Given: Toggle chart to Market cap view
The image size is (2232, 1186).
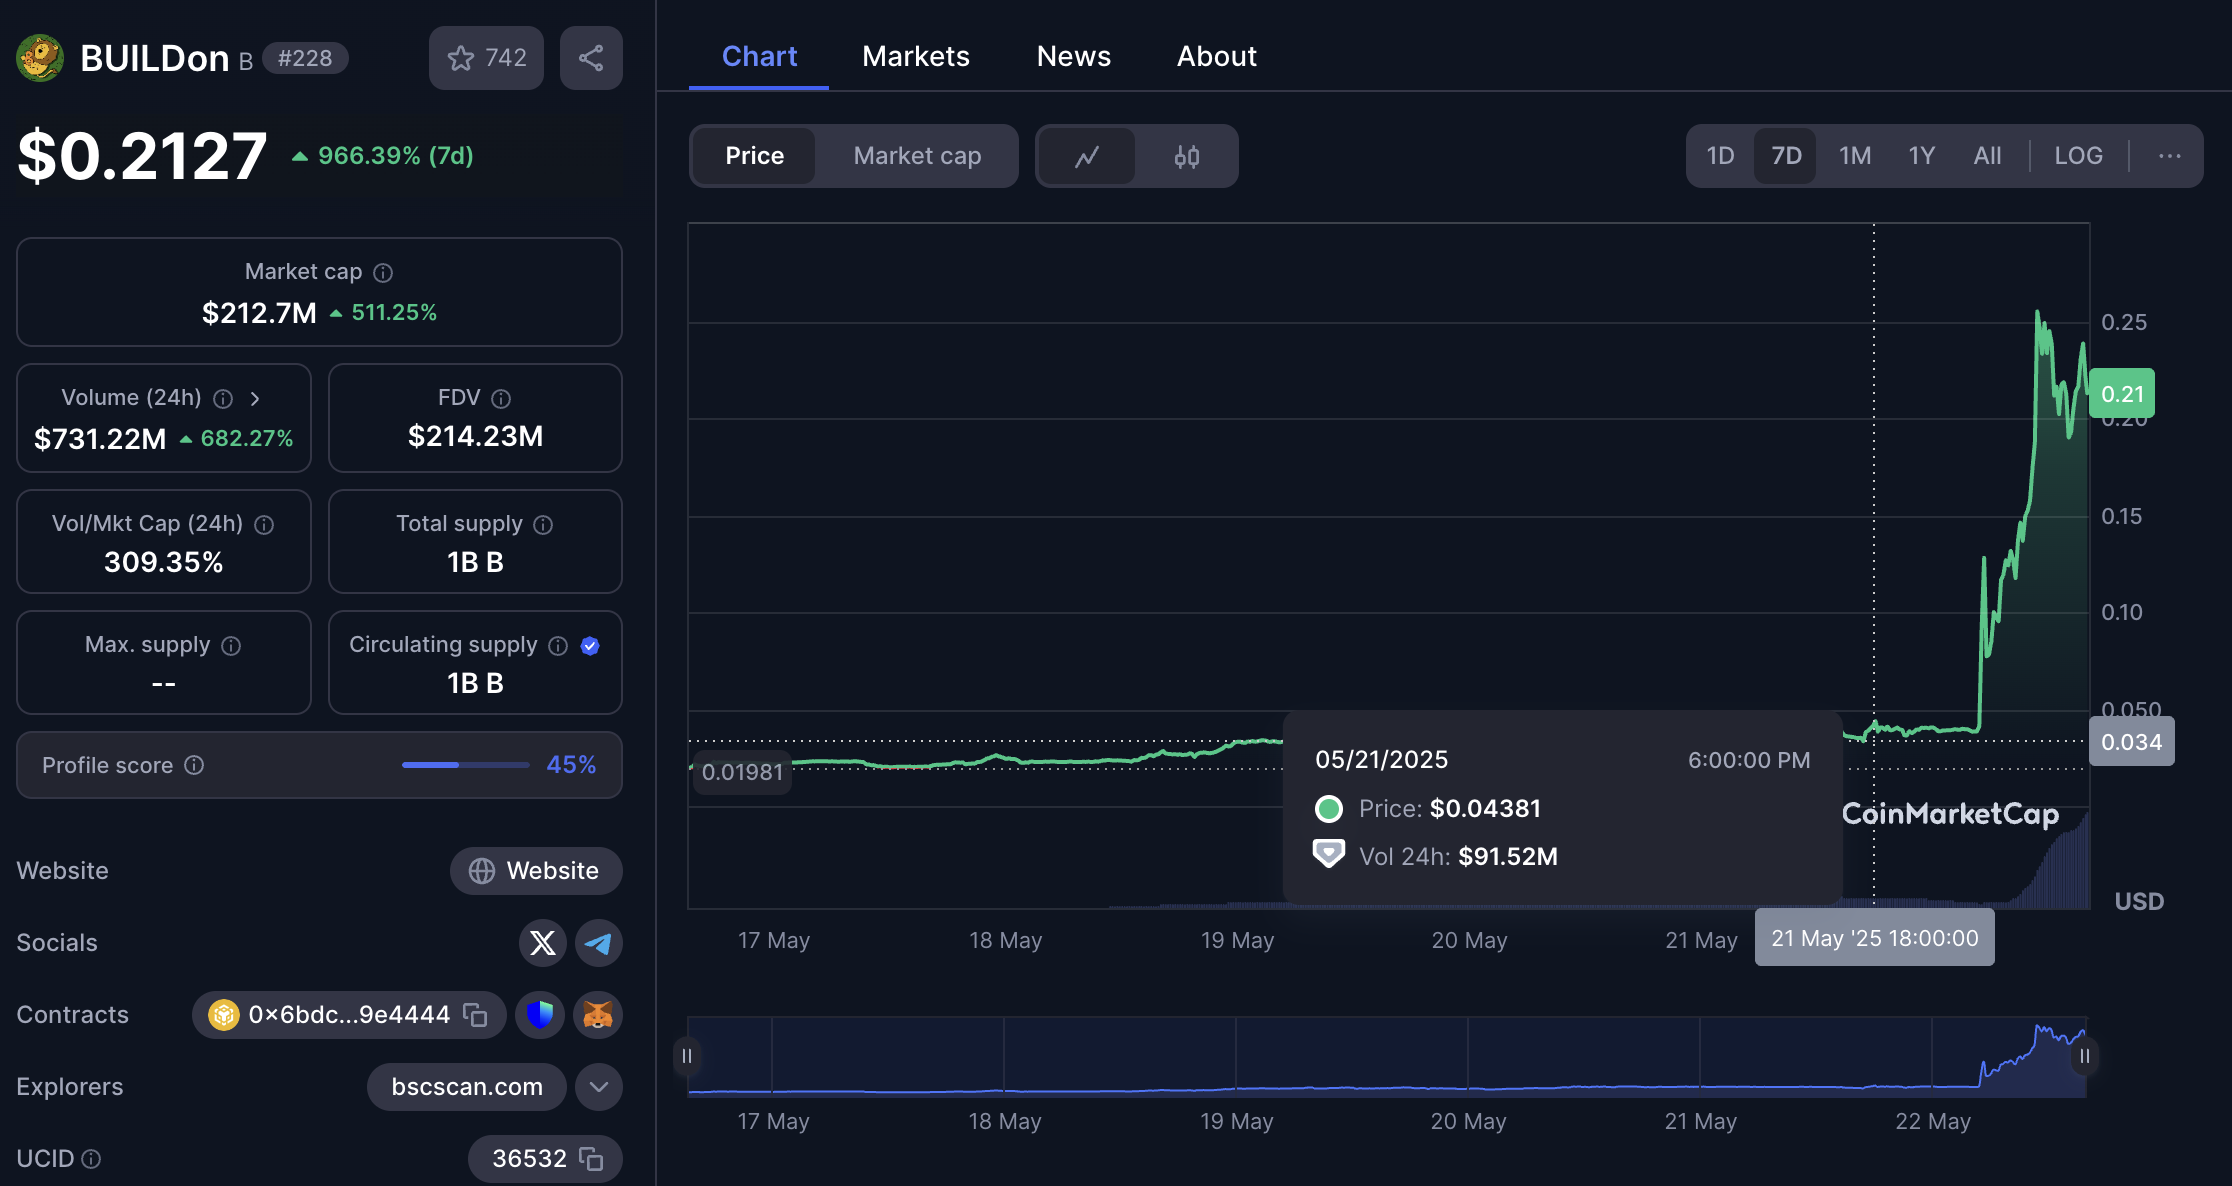Looking at the screenshot, I should click(917, 156).
